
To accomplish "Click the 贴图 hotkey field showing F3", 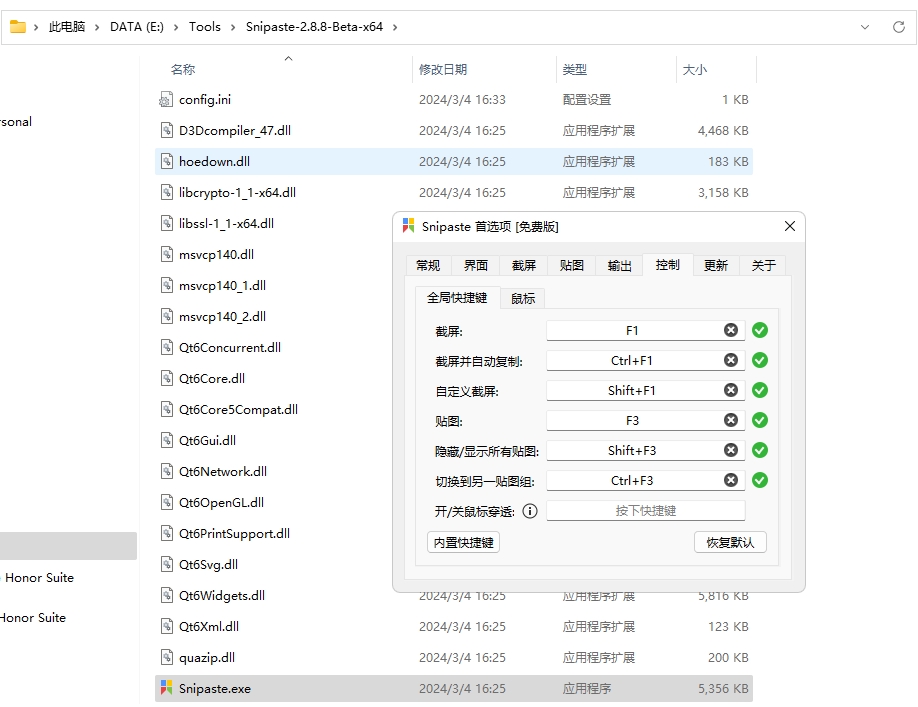I will [646, 420].
